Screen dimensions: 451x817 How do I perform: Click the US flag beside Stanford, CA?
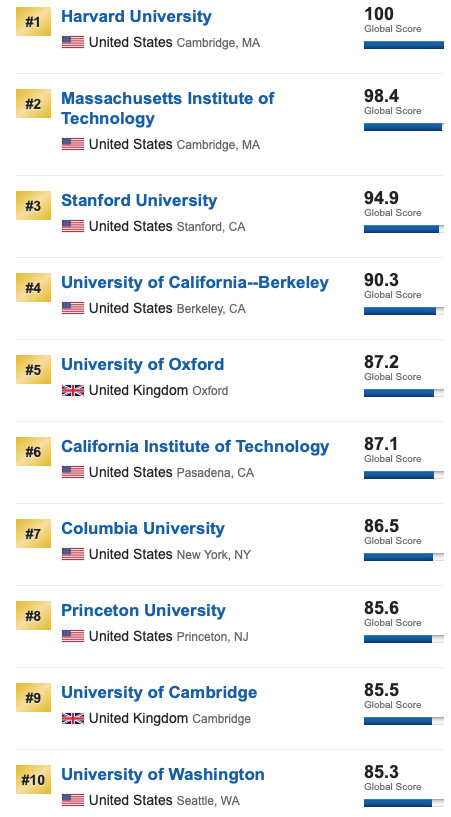pyautogui.click(x=73, y=226)
